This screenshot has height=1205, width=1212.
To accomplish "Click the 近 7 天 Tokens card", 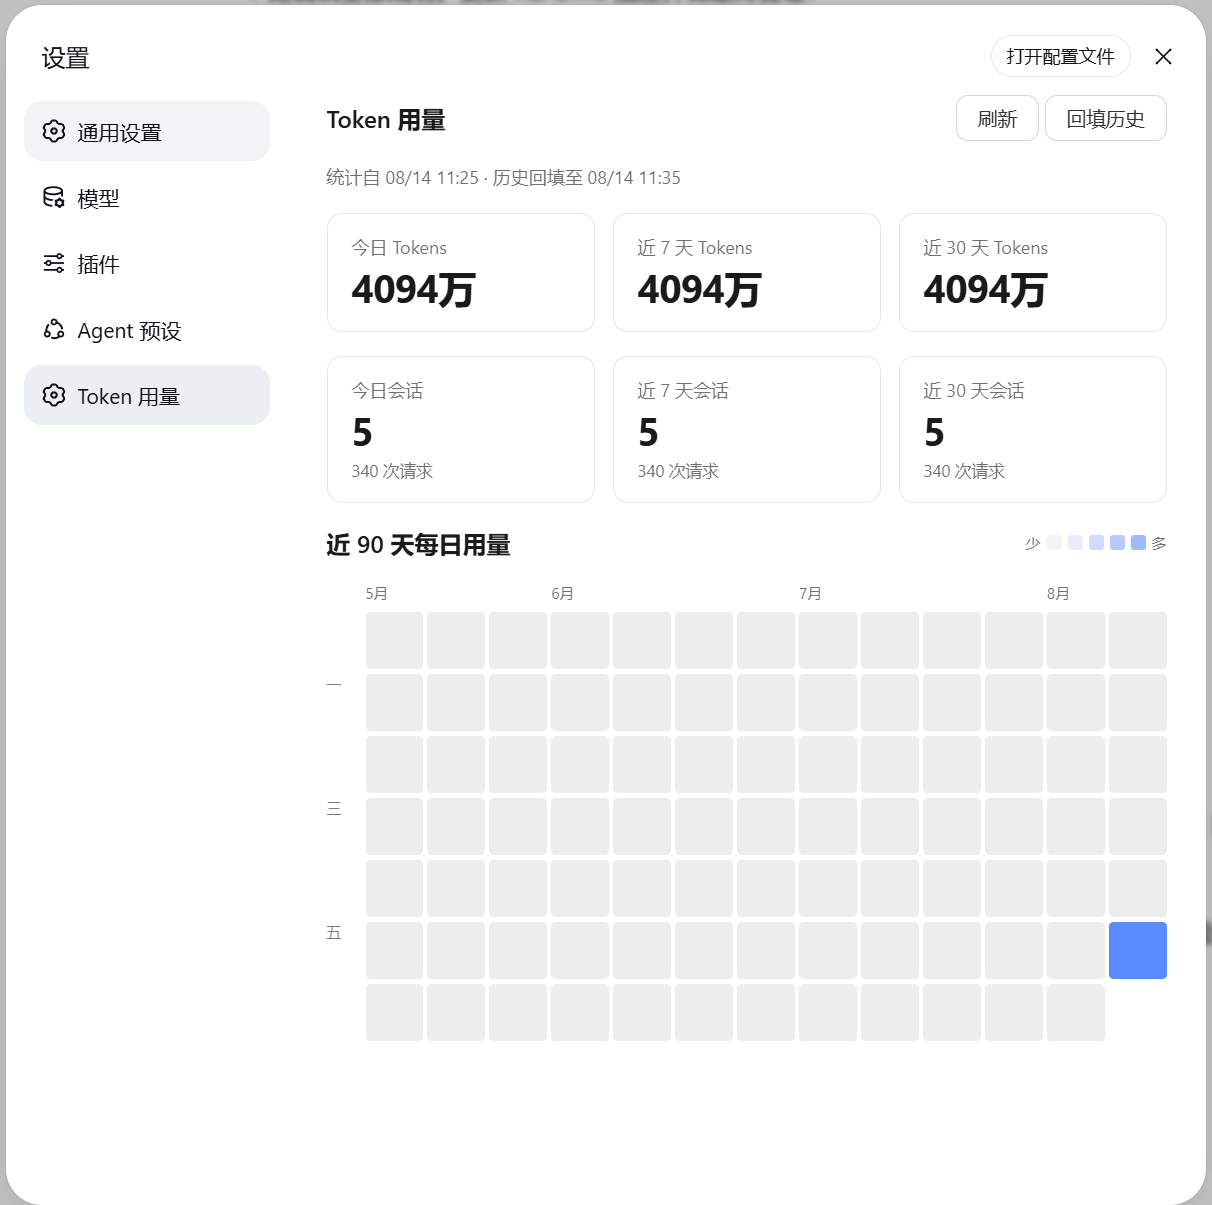I will 747,272.
